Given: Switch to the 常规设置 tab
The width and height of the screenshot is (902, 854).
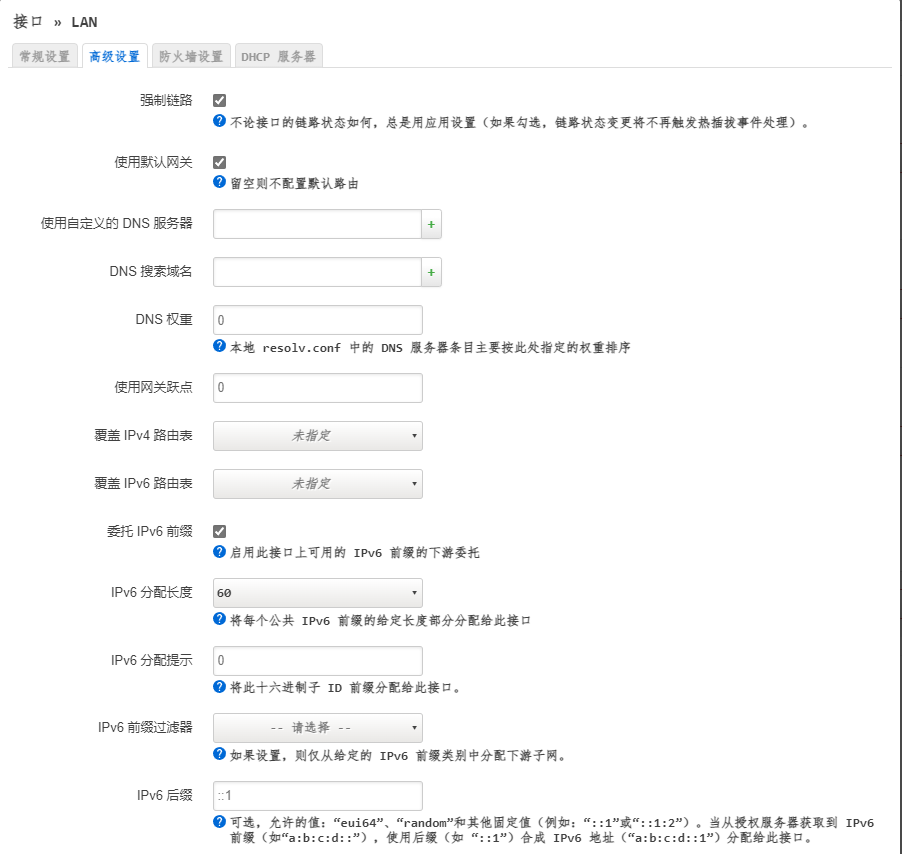Looking at the screenshot, I should [x=43, y=56].
